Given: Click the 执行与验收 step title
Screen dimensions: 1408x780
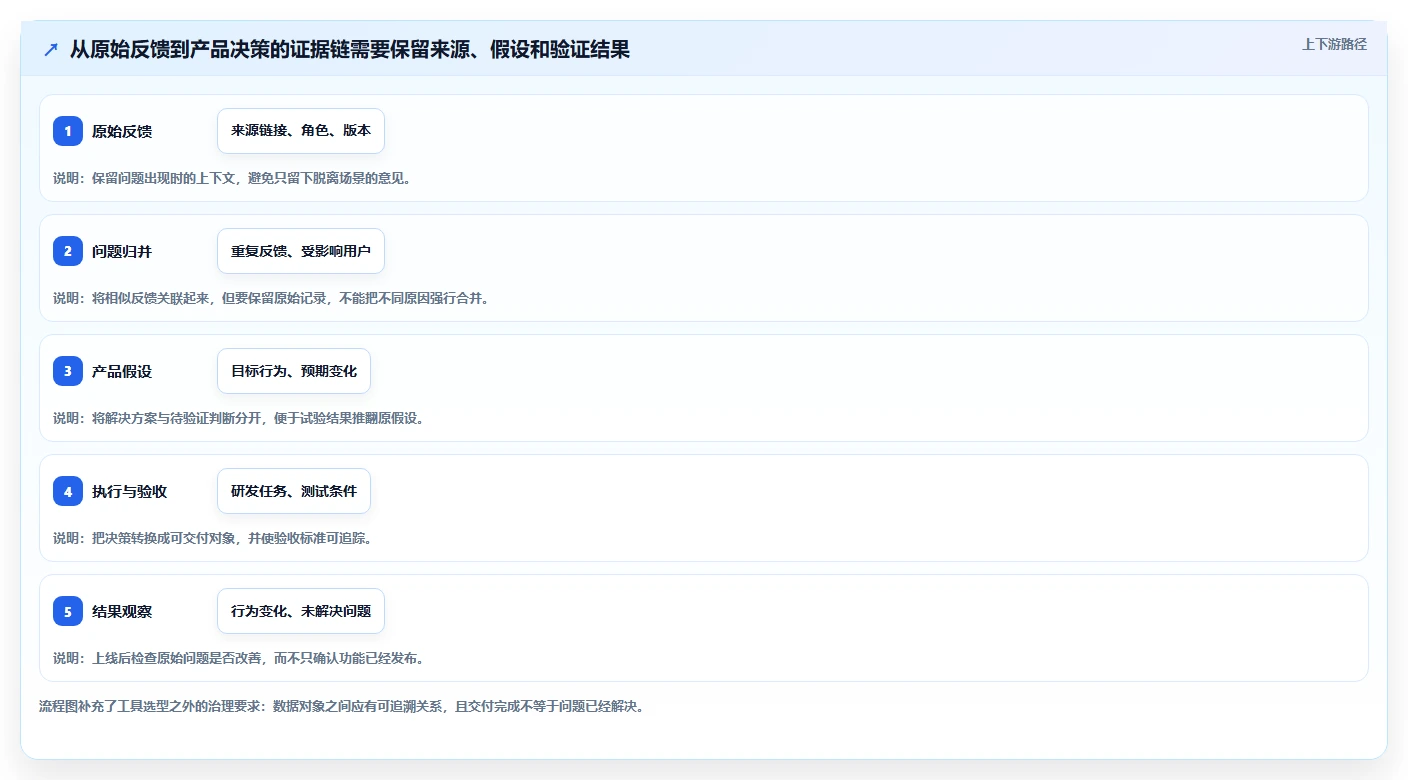Looking at the screenshot, I should (x=129, y=491).
